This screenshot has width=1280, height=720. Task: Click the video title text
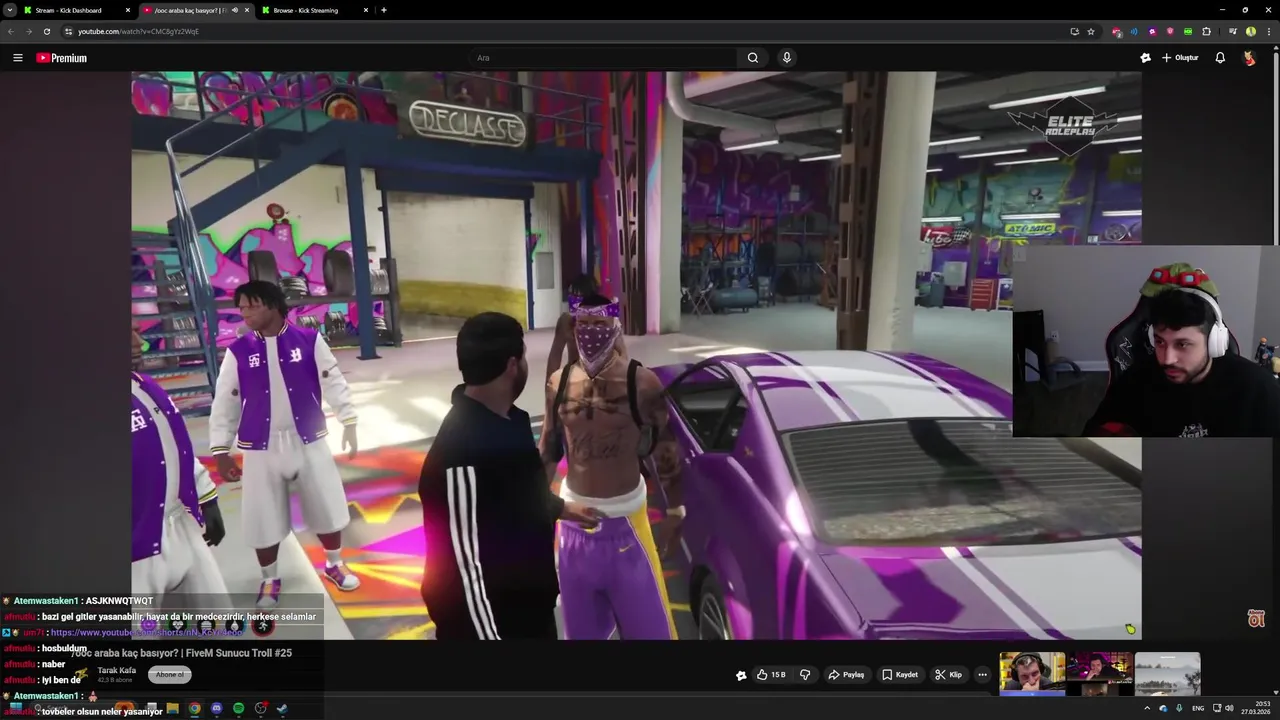[181, 653]
